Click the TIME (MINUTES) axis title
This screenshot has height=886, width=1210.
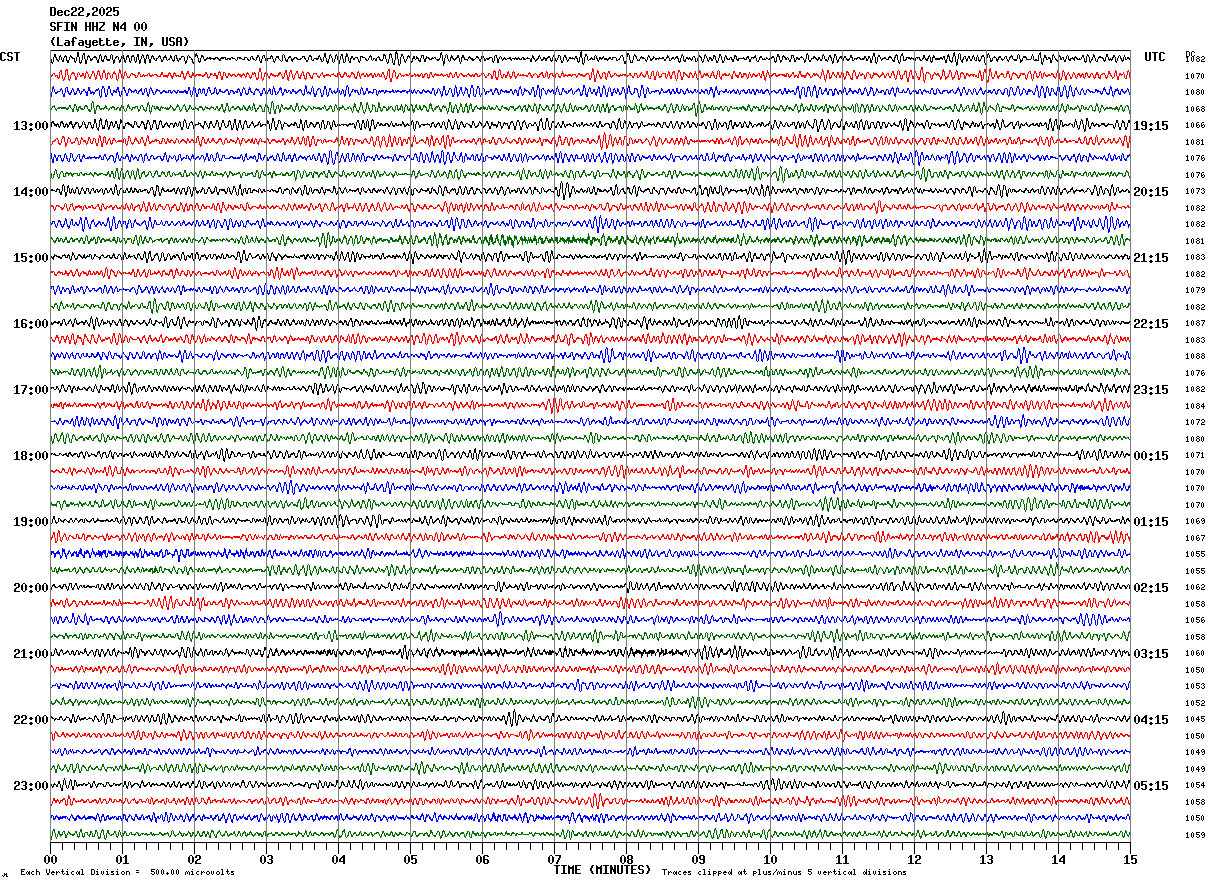pos(602,870)
